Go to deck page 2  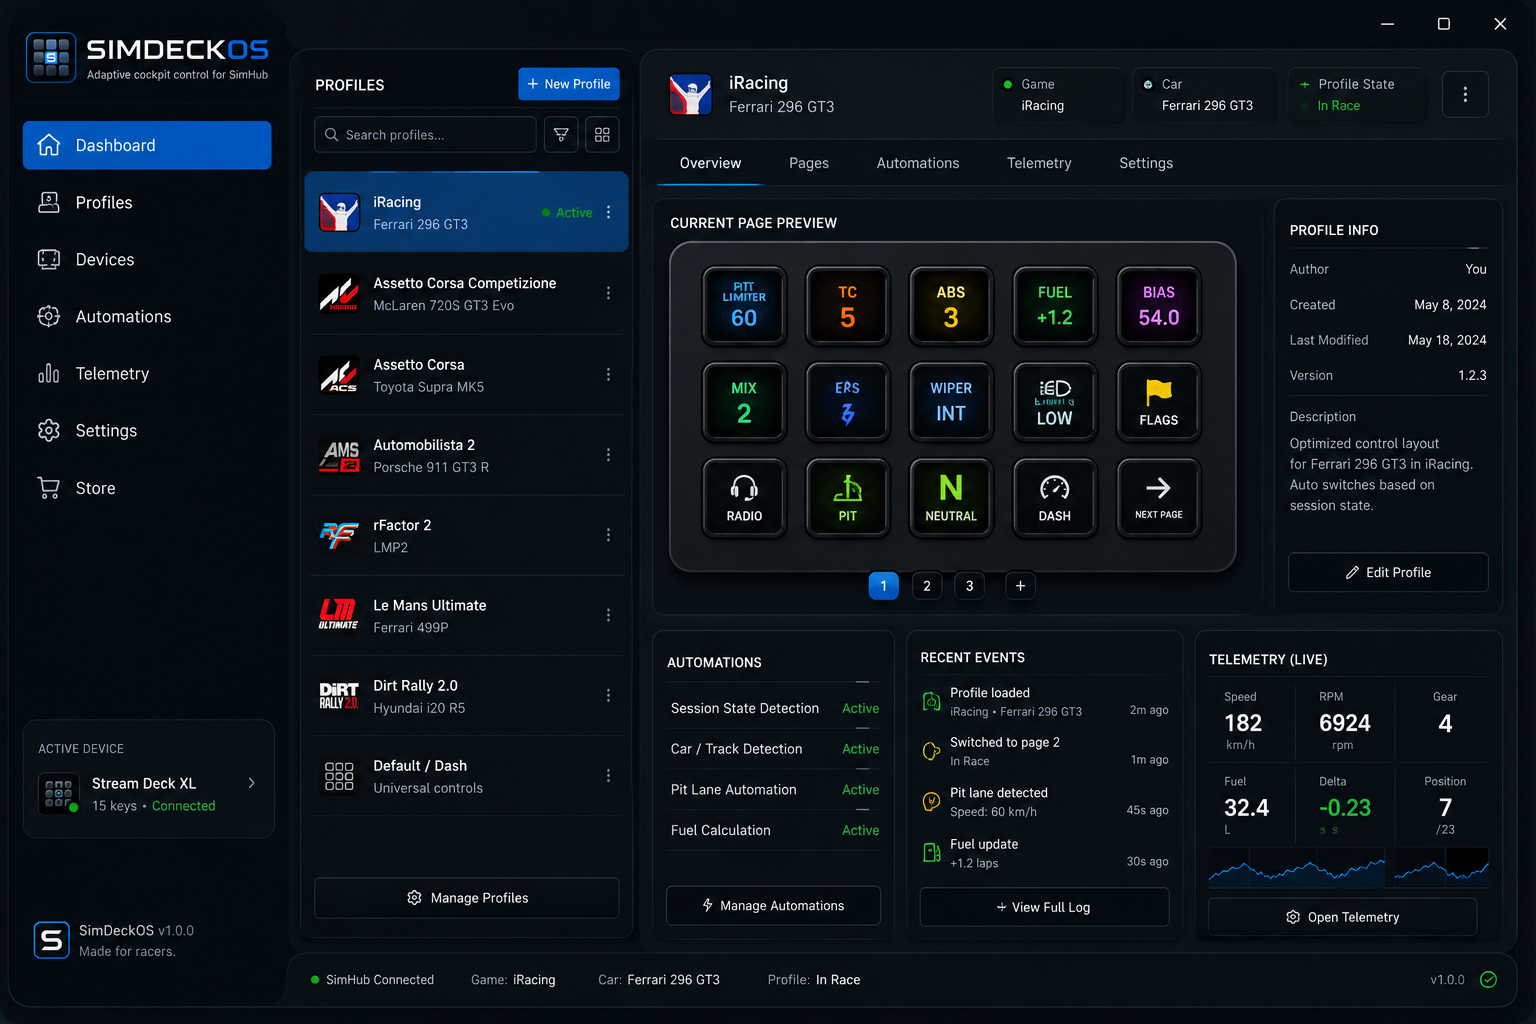pos(927,586)
